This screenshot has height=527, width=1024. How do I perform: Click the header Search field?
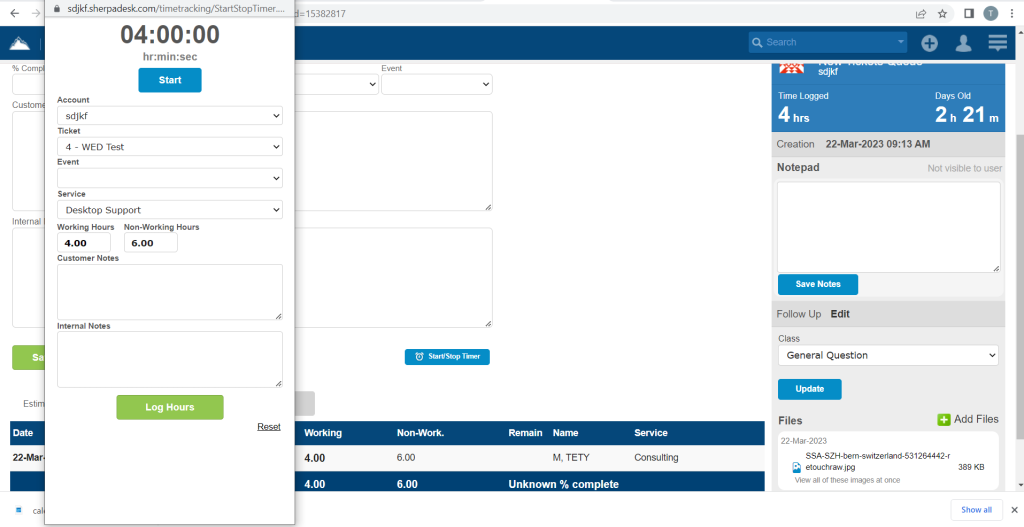tap(827, 42)
